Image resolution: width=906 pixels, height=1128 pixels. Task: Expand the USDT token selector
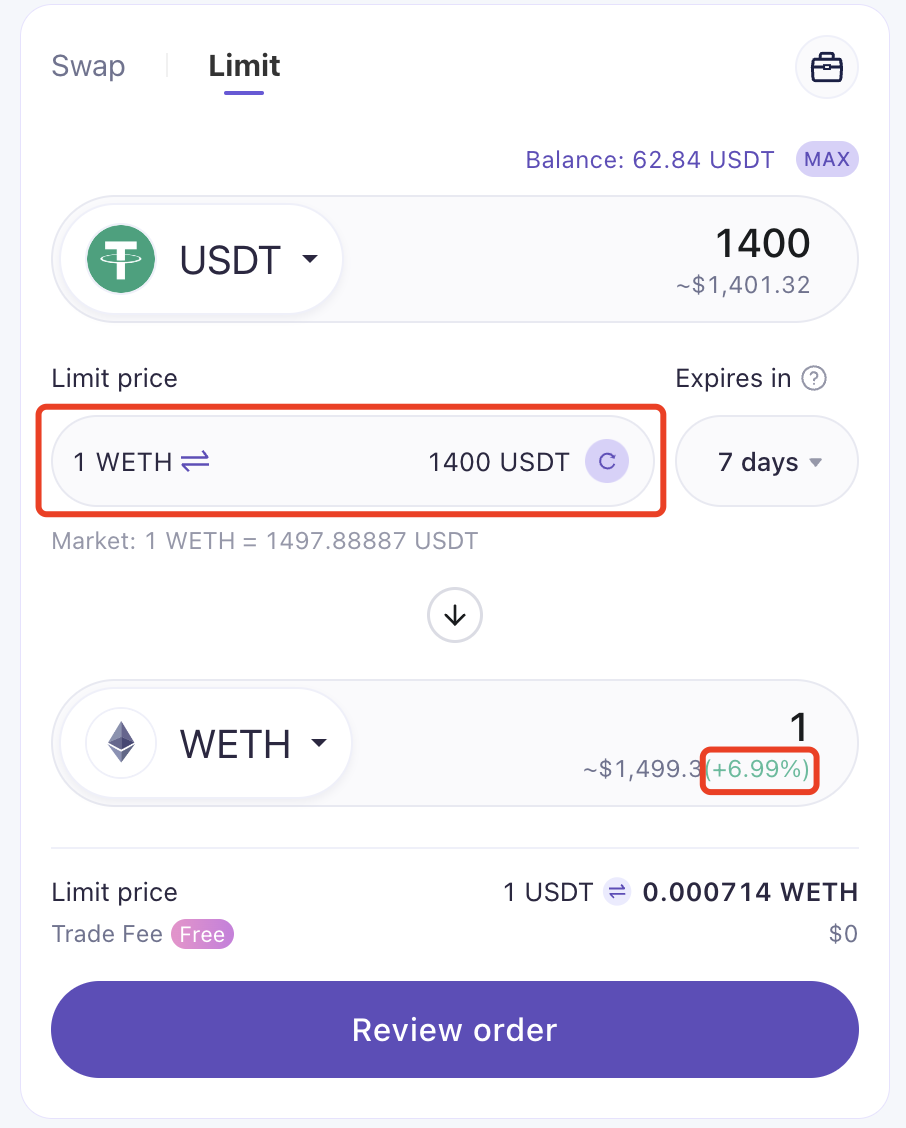click(x=201, y=259)
